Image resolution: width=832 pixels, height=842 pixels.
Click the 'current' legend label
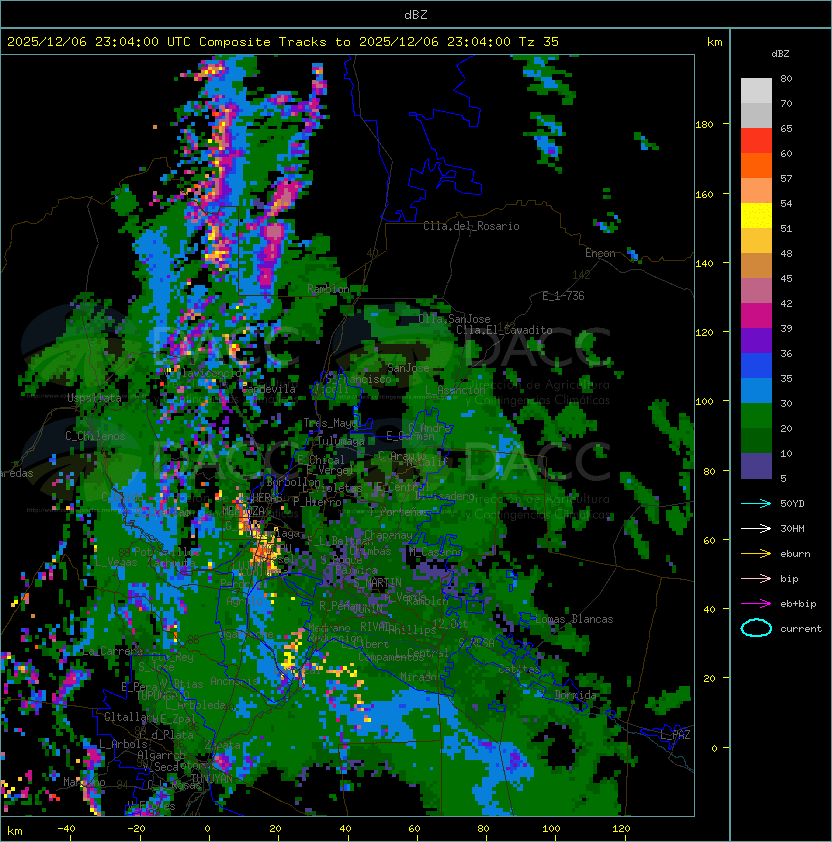click(801, 628)
